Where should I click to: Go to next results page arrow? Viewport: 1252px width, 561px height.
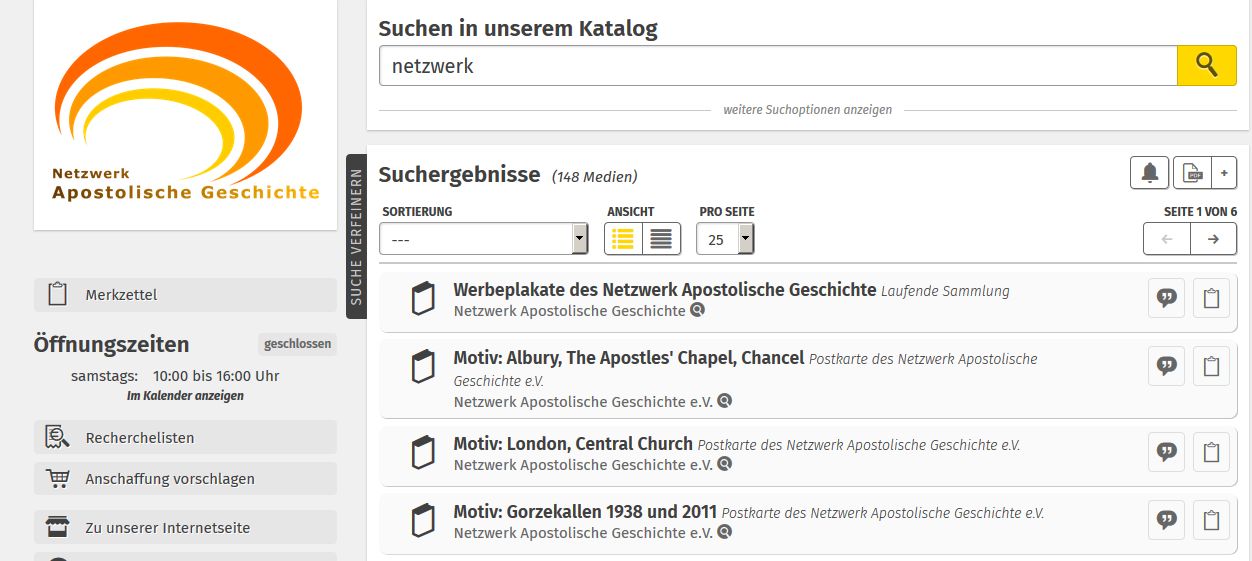(1213, 239)
